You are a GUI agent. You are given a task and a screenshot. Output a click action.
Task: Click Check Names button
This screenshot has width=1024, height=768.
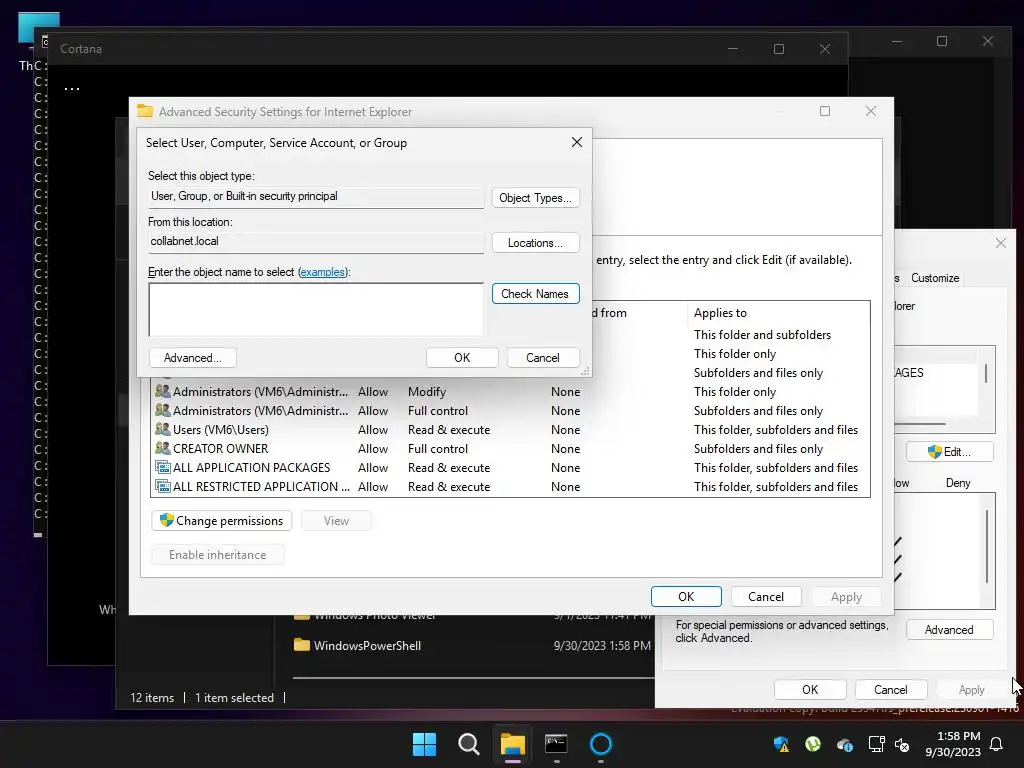(535, 294)
